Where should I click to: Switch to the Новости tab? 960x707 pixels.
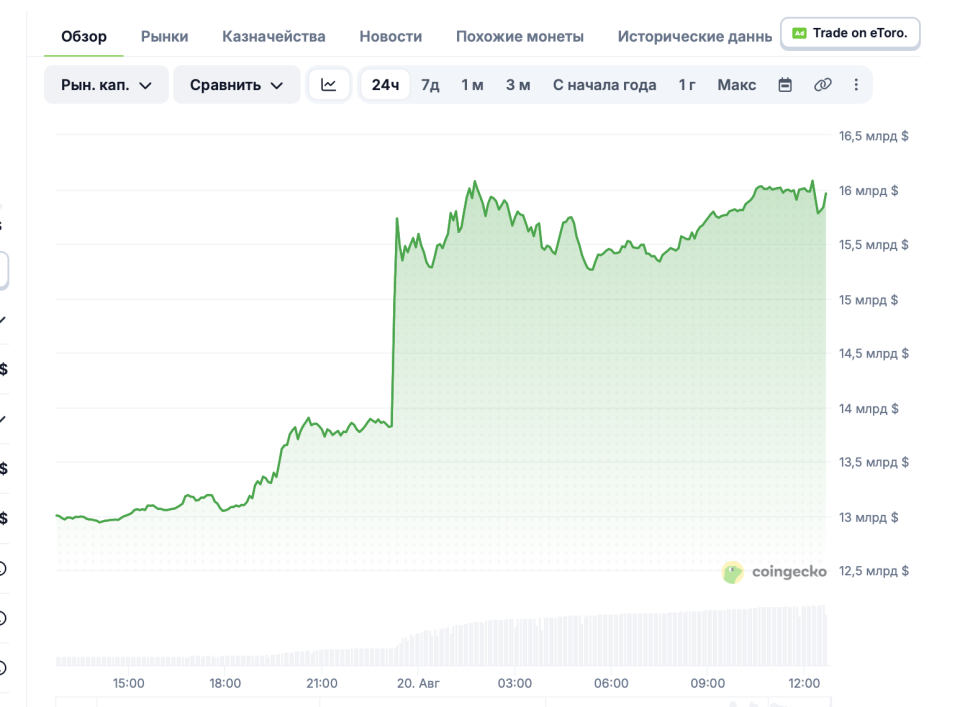[x=391, y=36]
